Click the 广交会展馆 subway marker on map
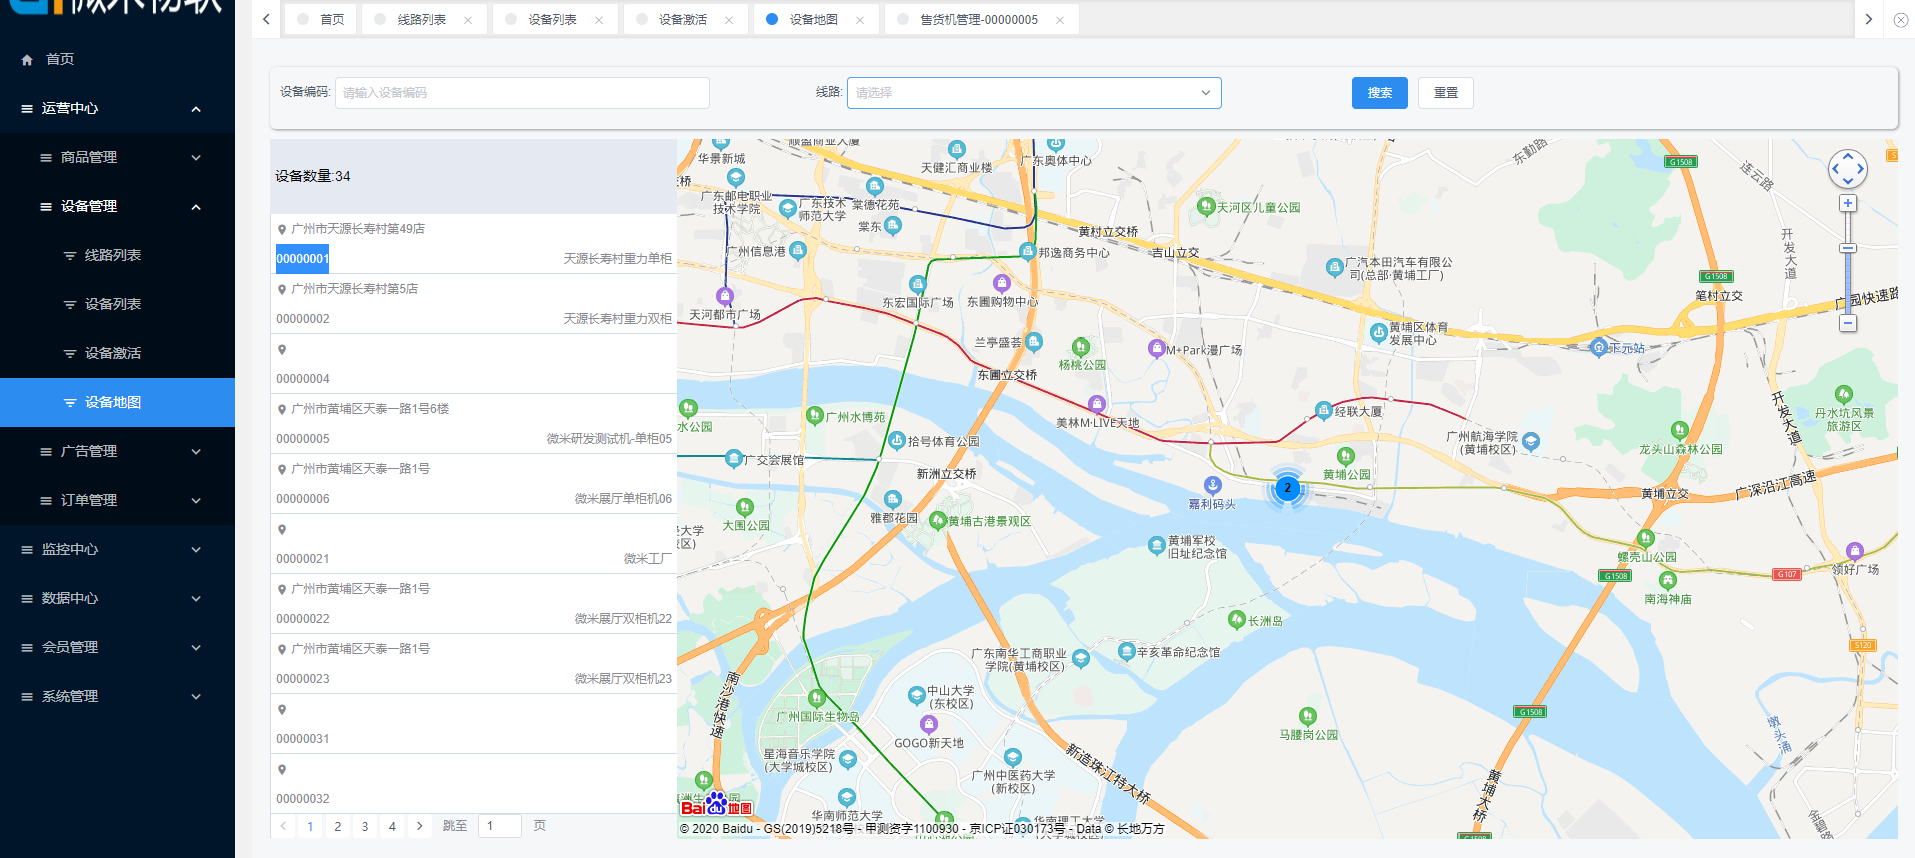Screen dimensions: 1915x858 [x=733, y=460]
